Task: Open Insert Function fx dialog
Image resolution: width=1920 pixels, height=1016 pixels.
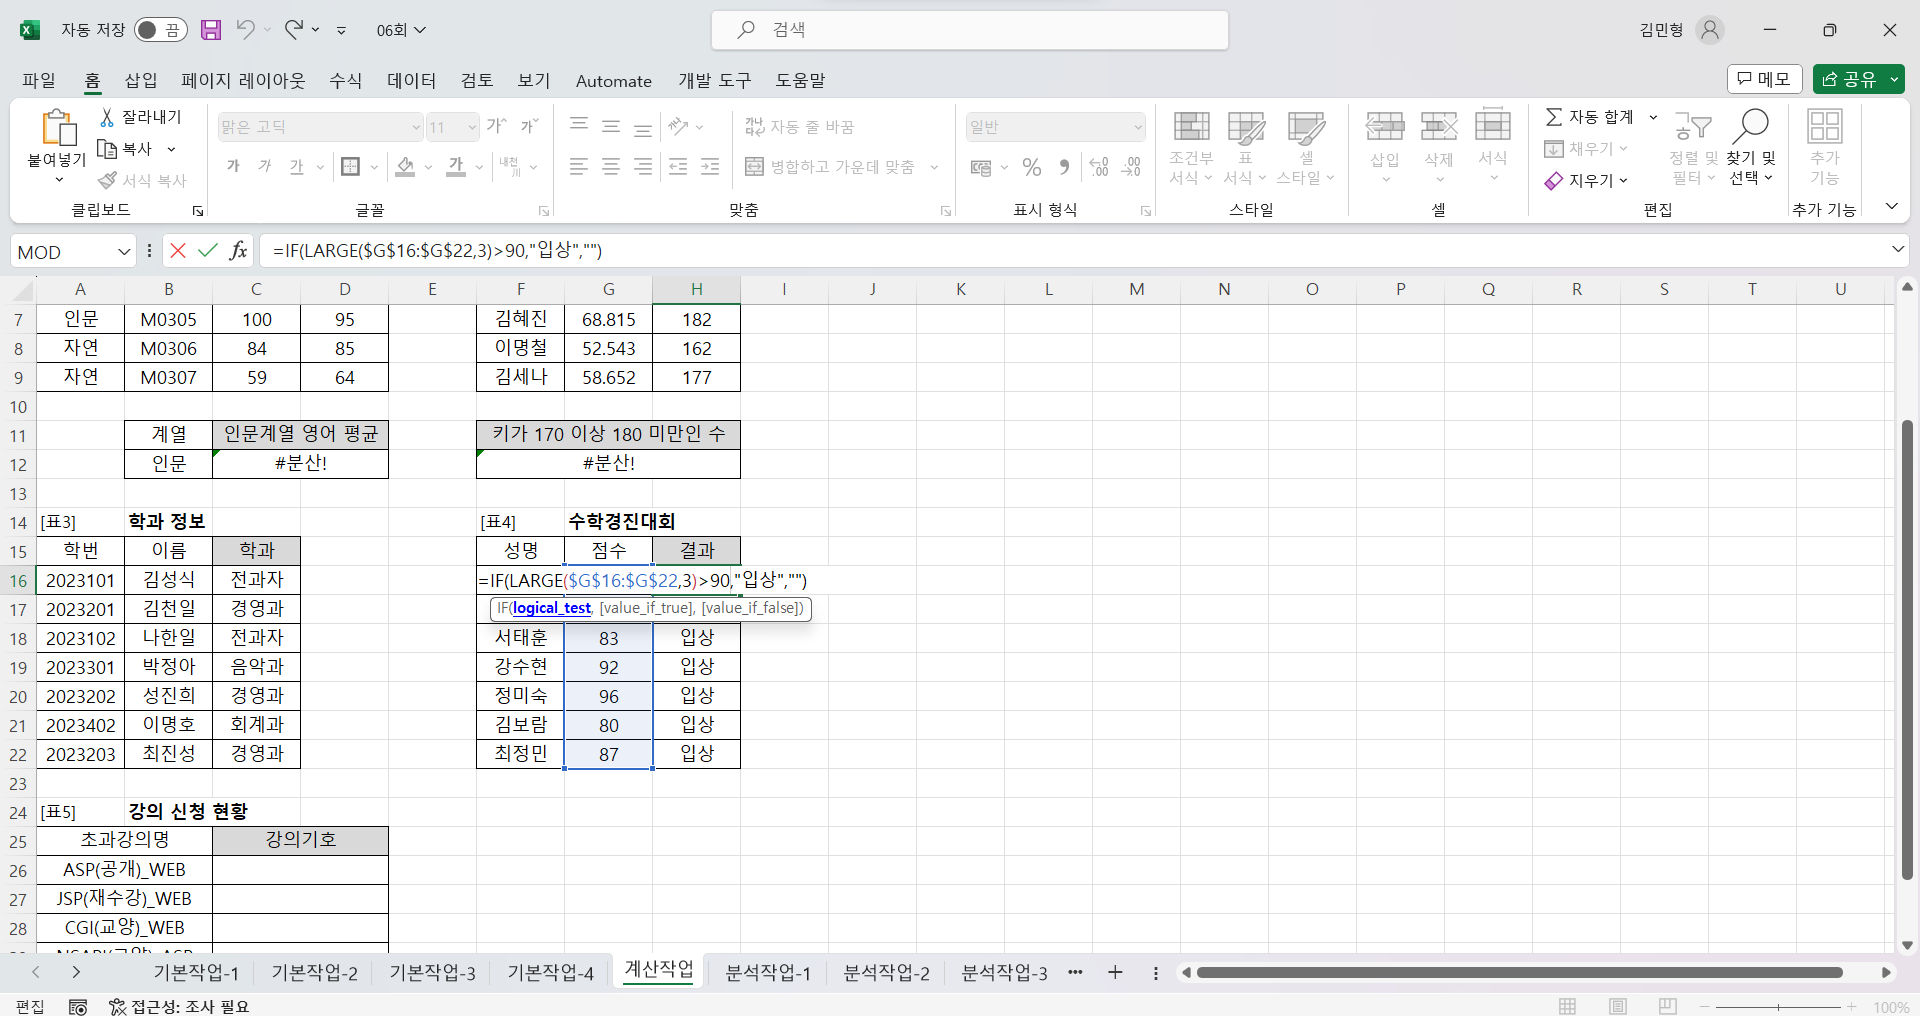Action: [238, 251]
